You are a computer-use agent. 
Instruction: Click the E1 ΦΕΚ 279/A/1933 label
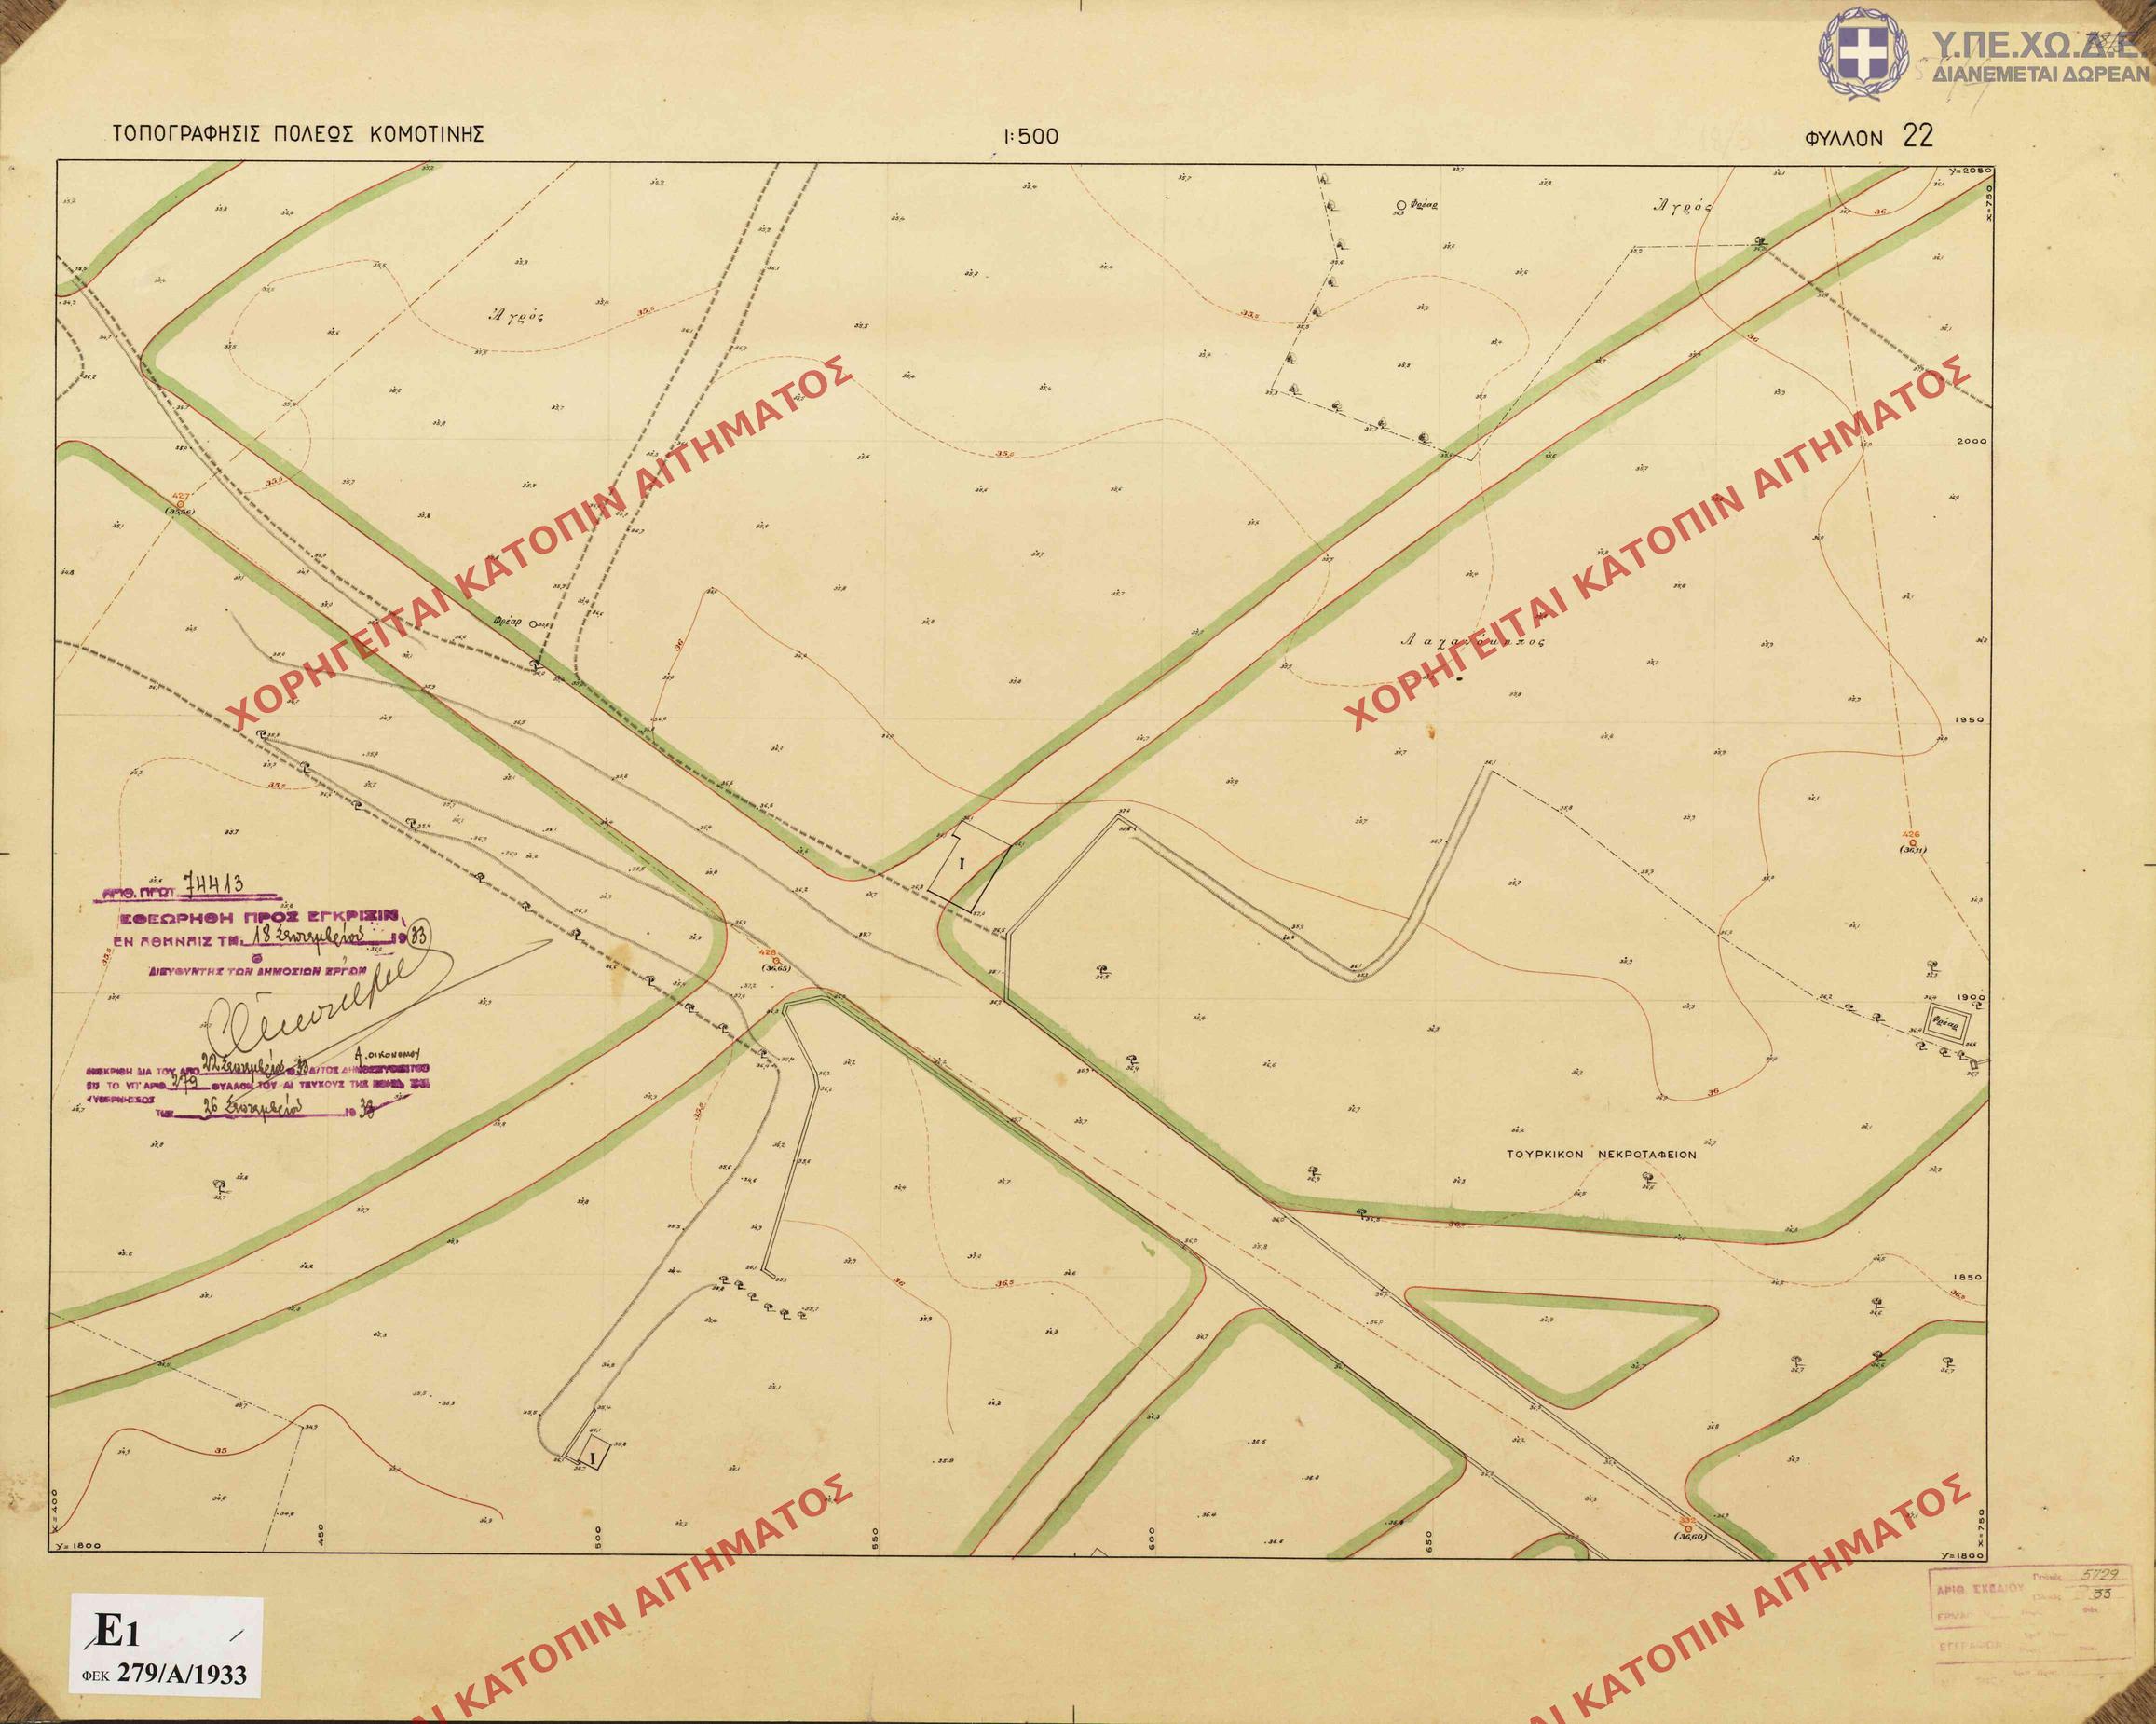tap(165, 1646)
